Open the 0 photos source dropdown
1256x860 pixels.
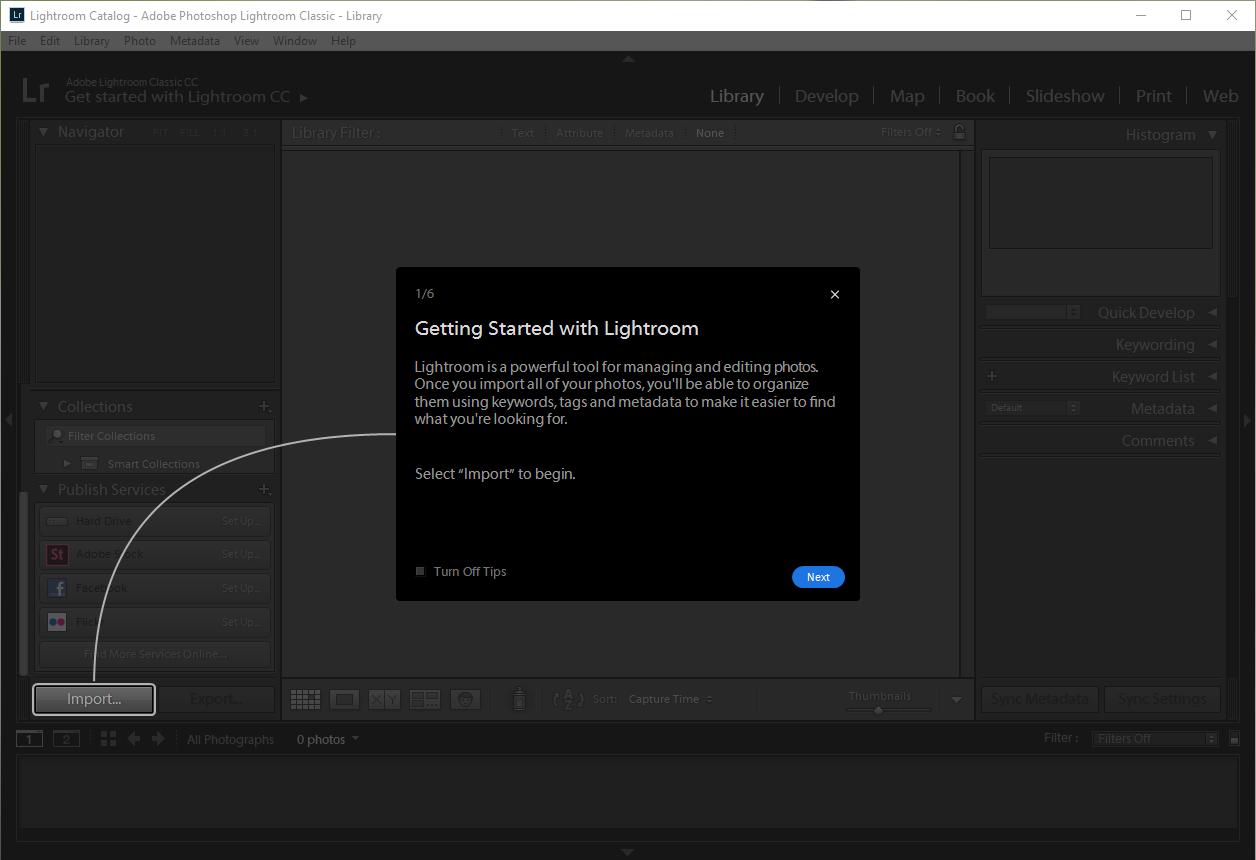coord(327,740)
